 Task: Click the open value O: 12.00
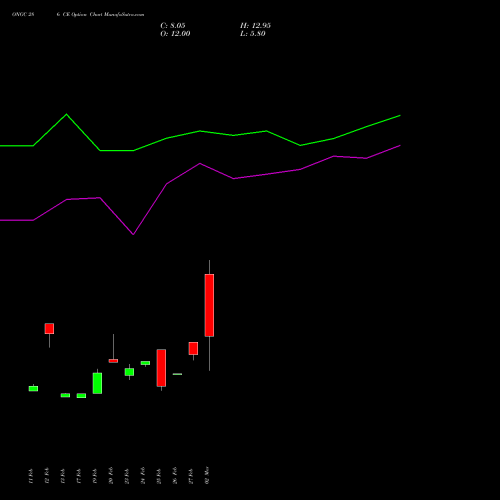[175, 34]
